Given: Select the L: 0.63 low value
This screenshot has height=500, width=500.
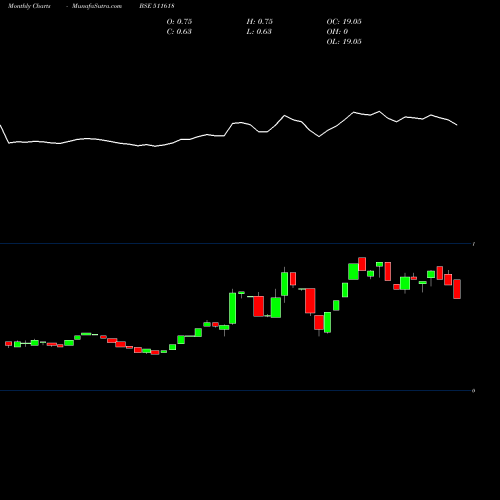Looking at the screenshot, I should pos(259,32).
